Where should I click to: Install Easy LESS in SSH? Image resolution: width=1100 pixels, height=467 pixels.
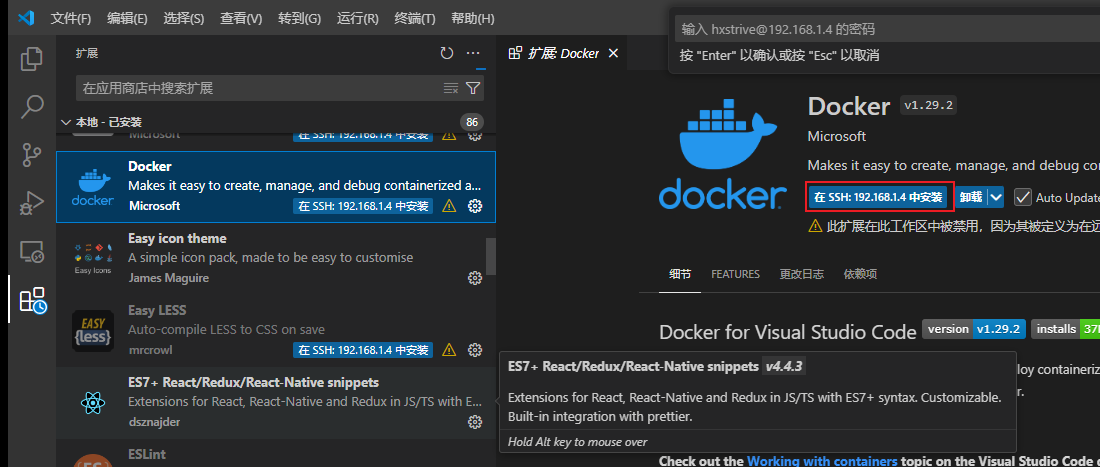tap(363, 350)
